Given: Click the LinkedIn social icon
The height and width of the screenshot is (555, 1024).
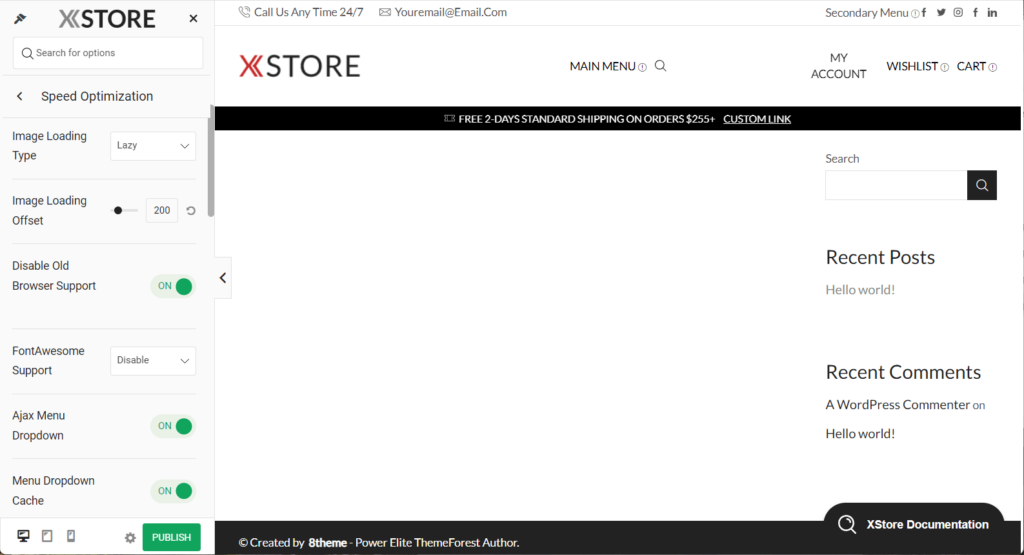Looking at the screenshot, I should 992,12.
